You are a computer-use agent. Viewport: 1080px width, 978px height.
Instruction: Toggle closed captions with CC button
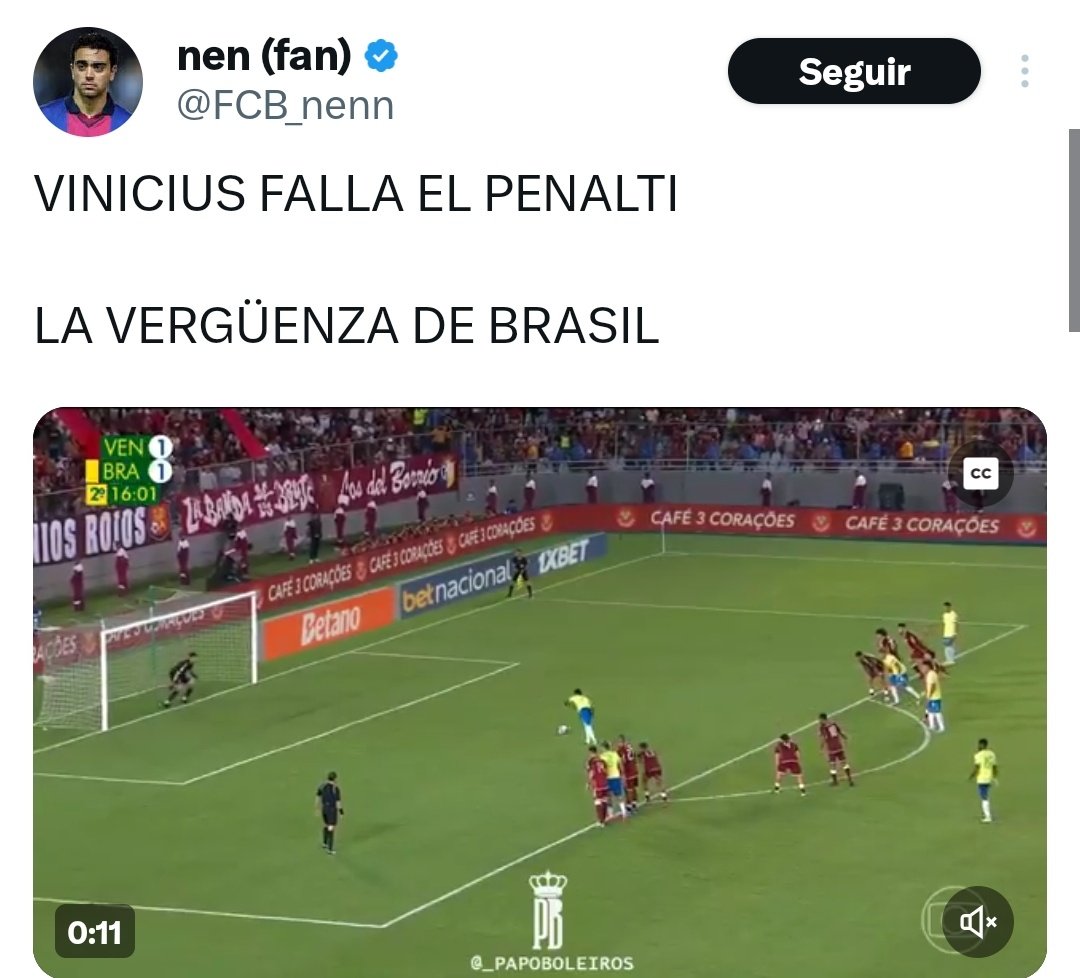tap(980, 474)
